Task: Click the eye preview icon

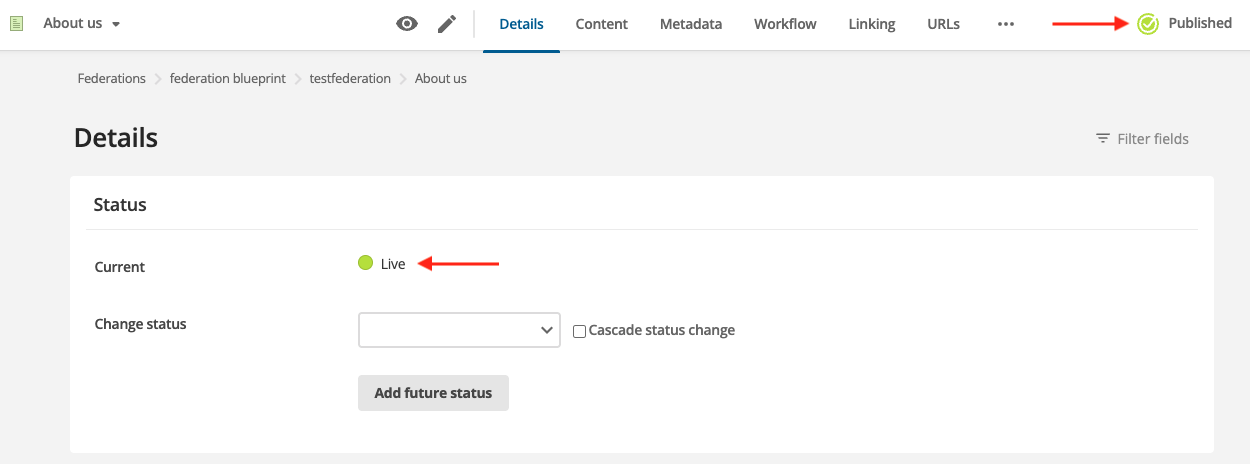Action: (407, 24)
